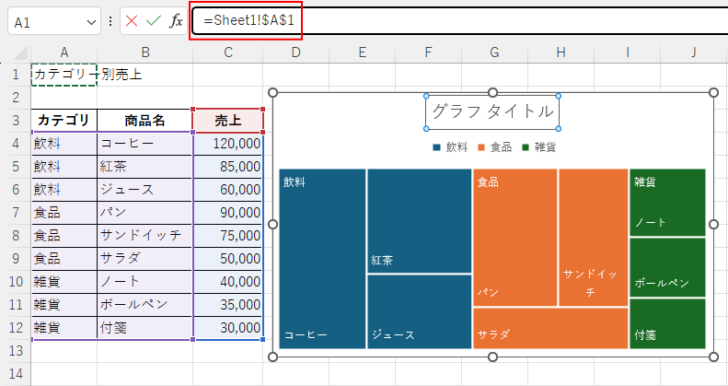Viewport: 728px width, 386px height.
Task: Select the ボールペン block in the treemap
Action: pyautogui.click(x=668, y=268)
